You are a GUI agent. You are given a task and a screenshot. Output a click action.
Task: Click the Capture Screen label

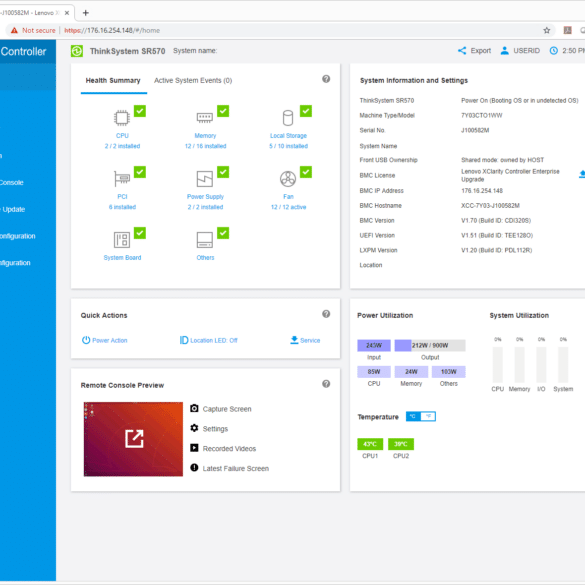point(227,409)
